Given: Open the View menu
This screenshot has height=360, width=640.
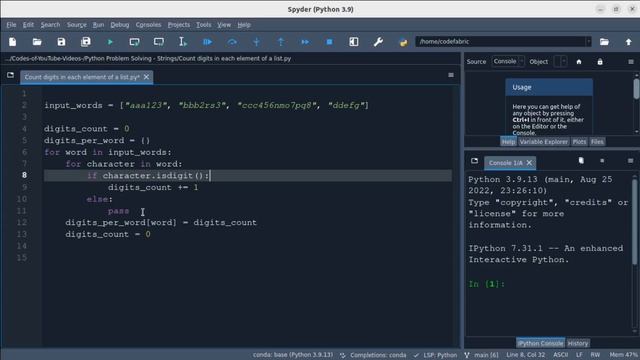Looking at the screenshot, I should point(224,25).
